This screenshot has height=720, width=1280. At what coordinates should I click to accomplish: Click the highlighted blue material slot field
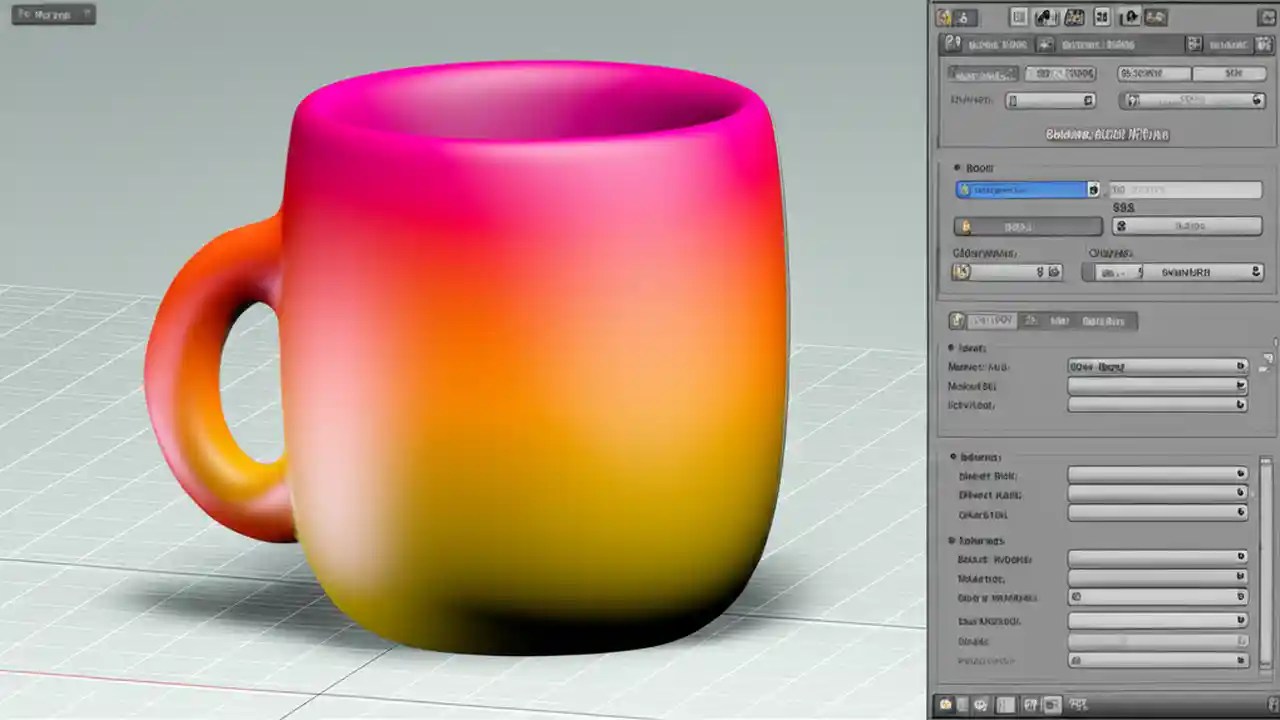click(x=1020, y=189)
